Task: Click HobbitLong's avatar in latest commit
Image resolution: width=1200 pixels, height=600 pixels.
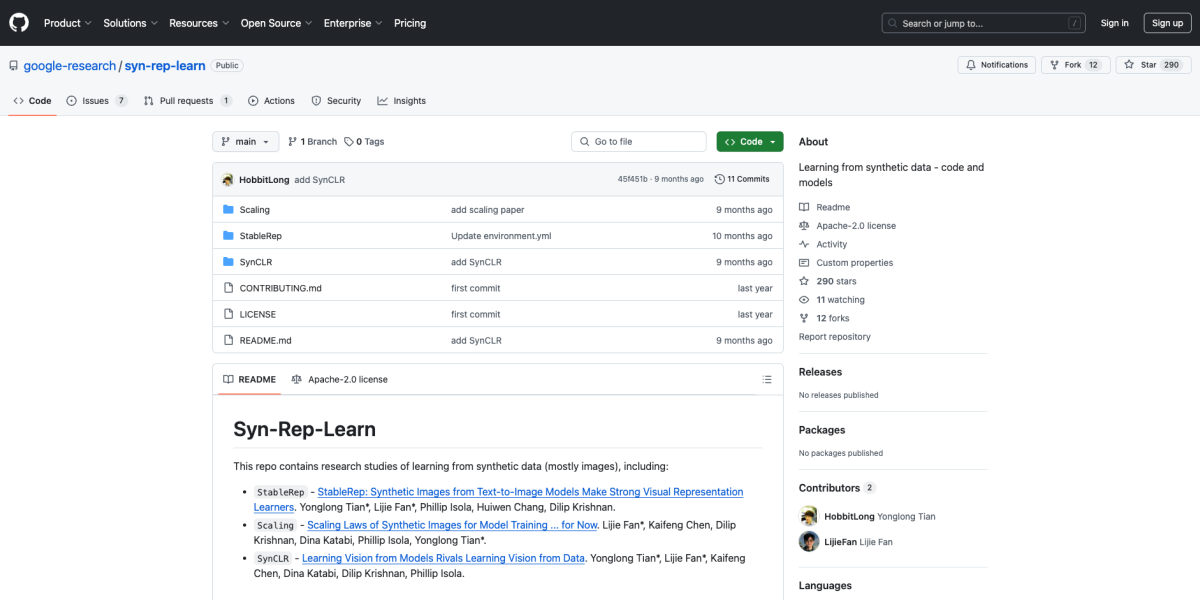Action: coord(228,180)
